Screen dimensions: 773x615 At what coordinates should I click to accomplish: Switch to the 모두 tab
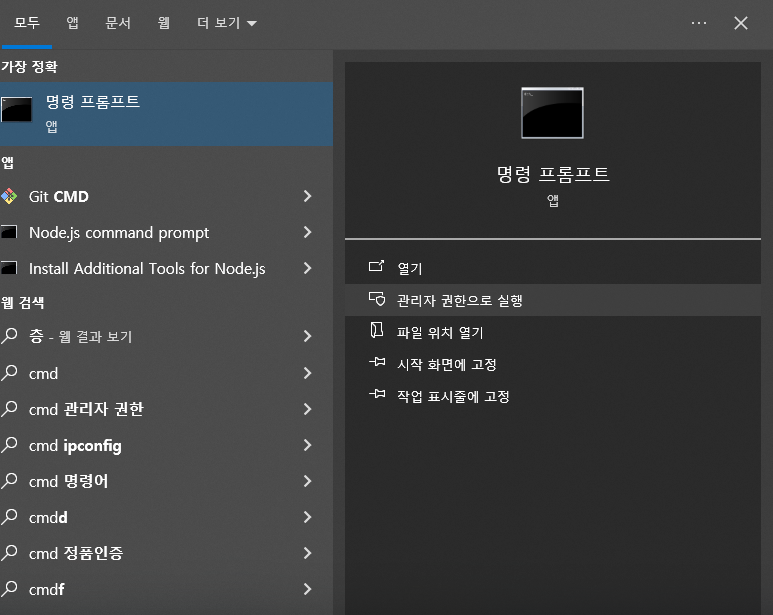[27, 23]
